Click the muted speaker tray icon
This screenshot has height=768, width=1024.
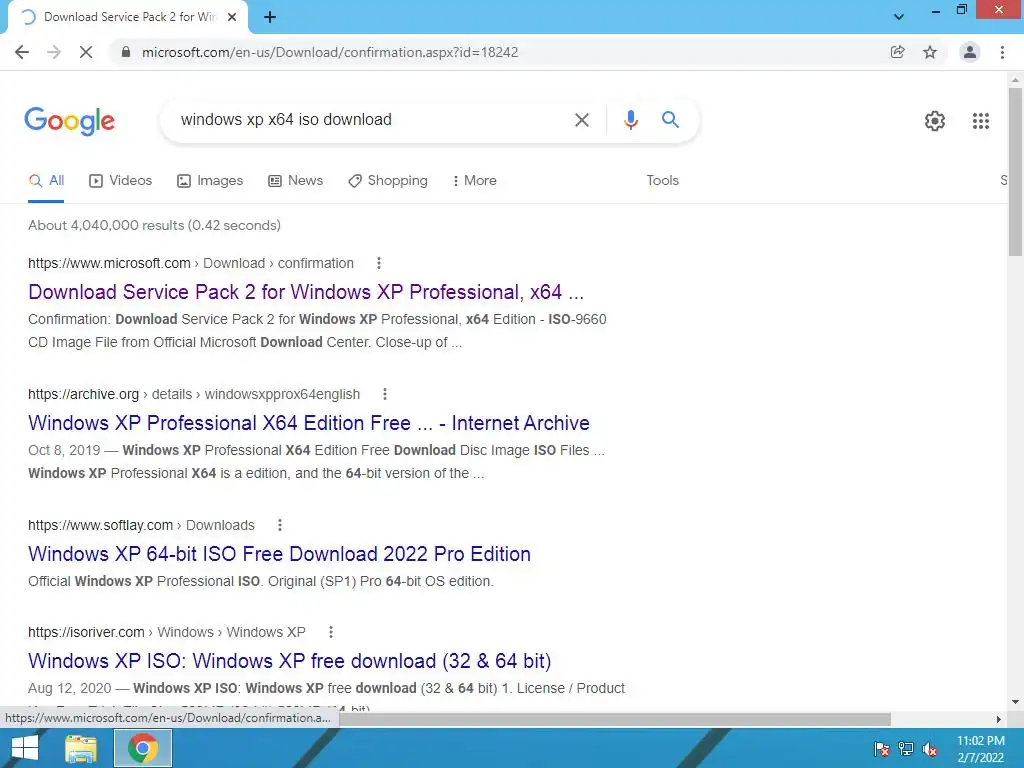point(930,749)
